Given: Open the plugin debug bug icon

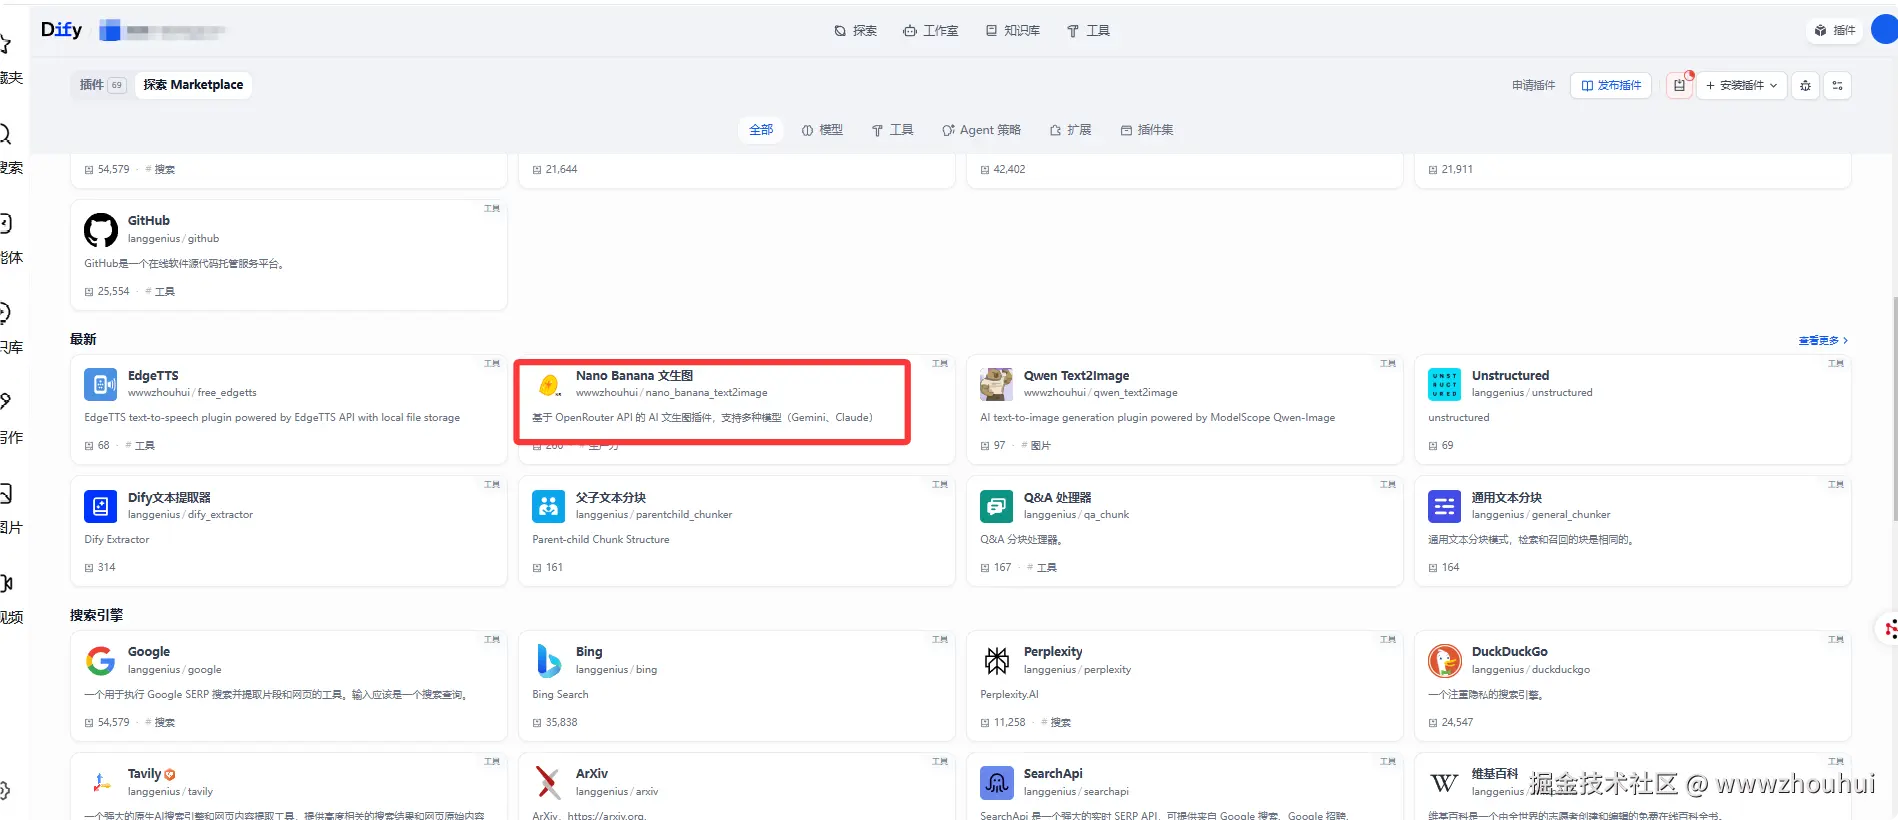Looking at the screenshot, I should click(x=1805, y=86).
